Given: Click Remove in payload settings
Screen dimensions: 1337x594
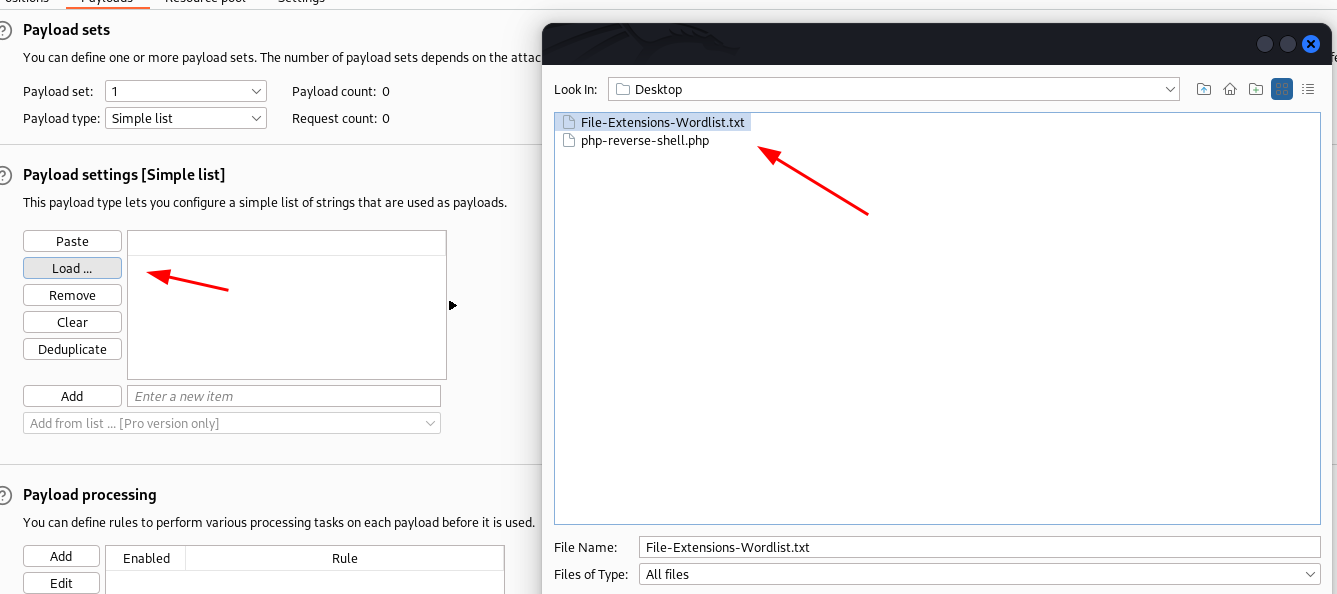Looking at the screenshot, I should pos(72,295).
